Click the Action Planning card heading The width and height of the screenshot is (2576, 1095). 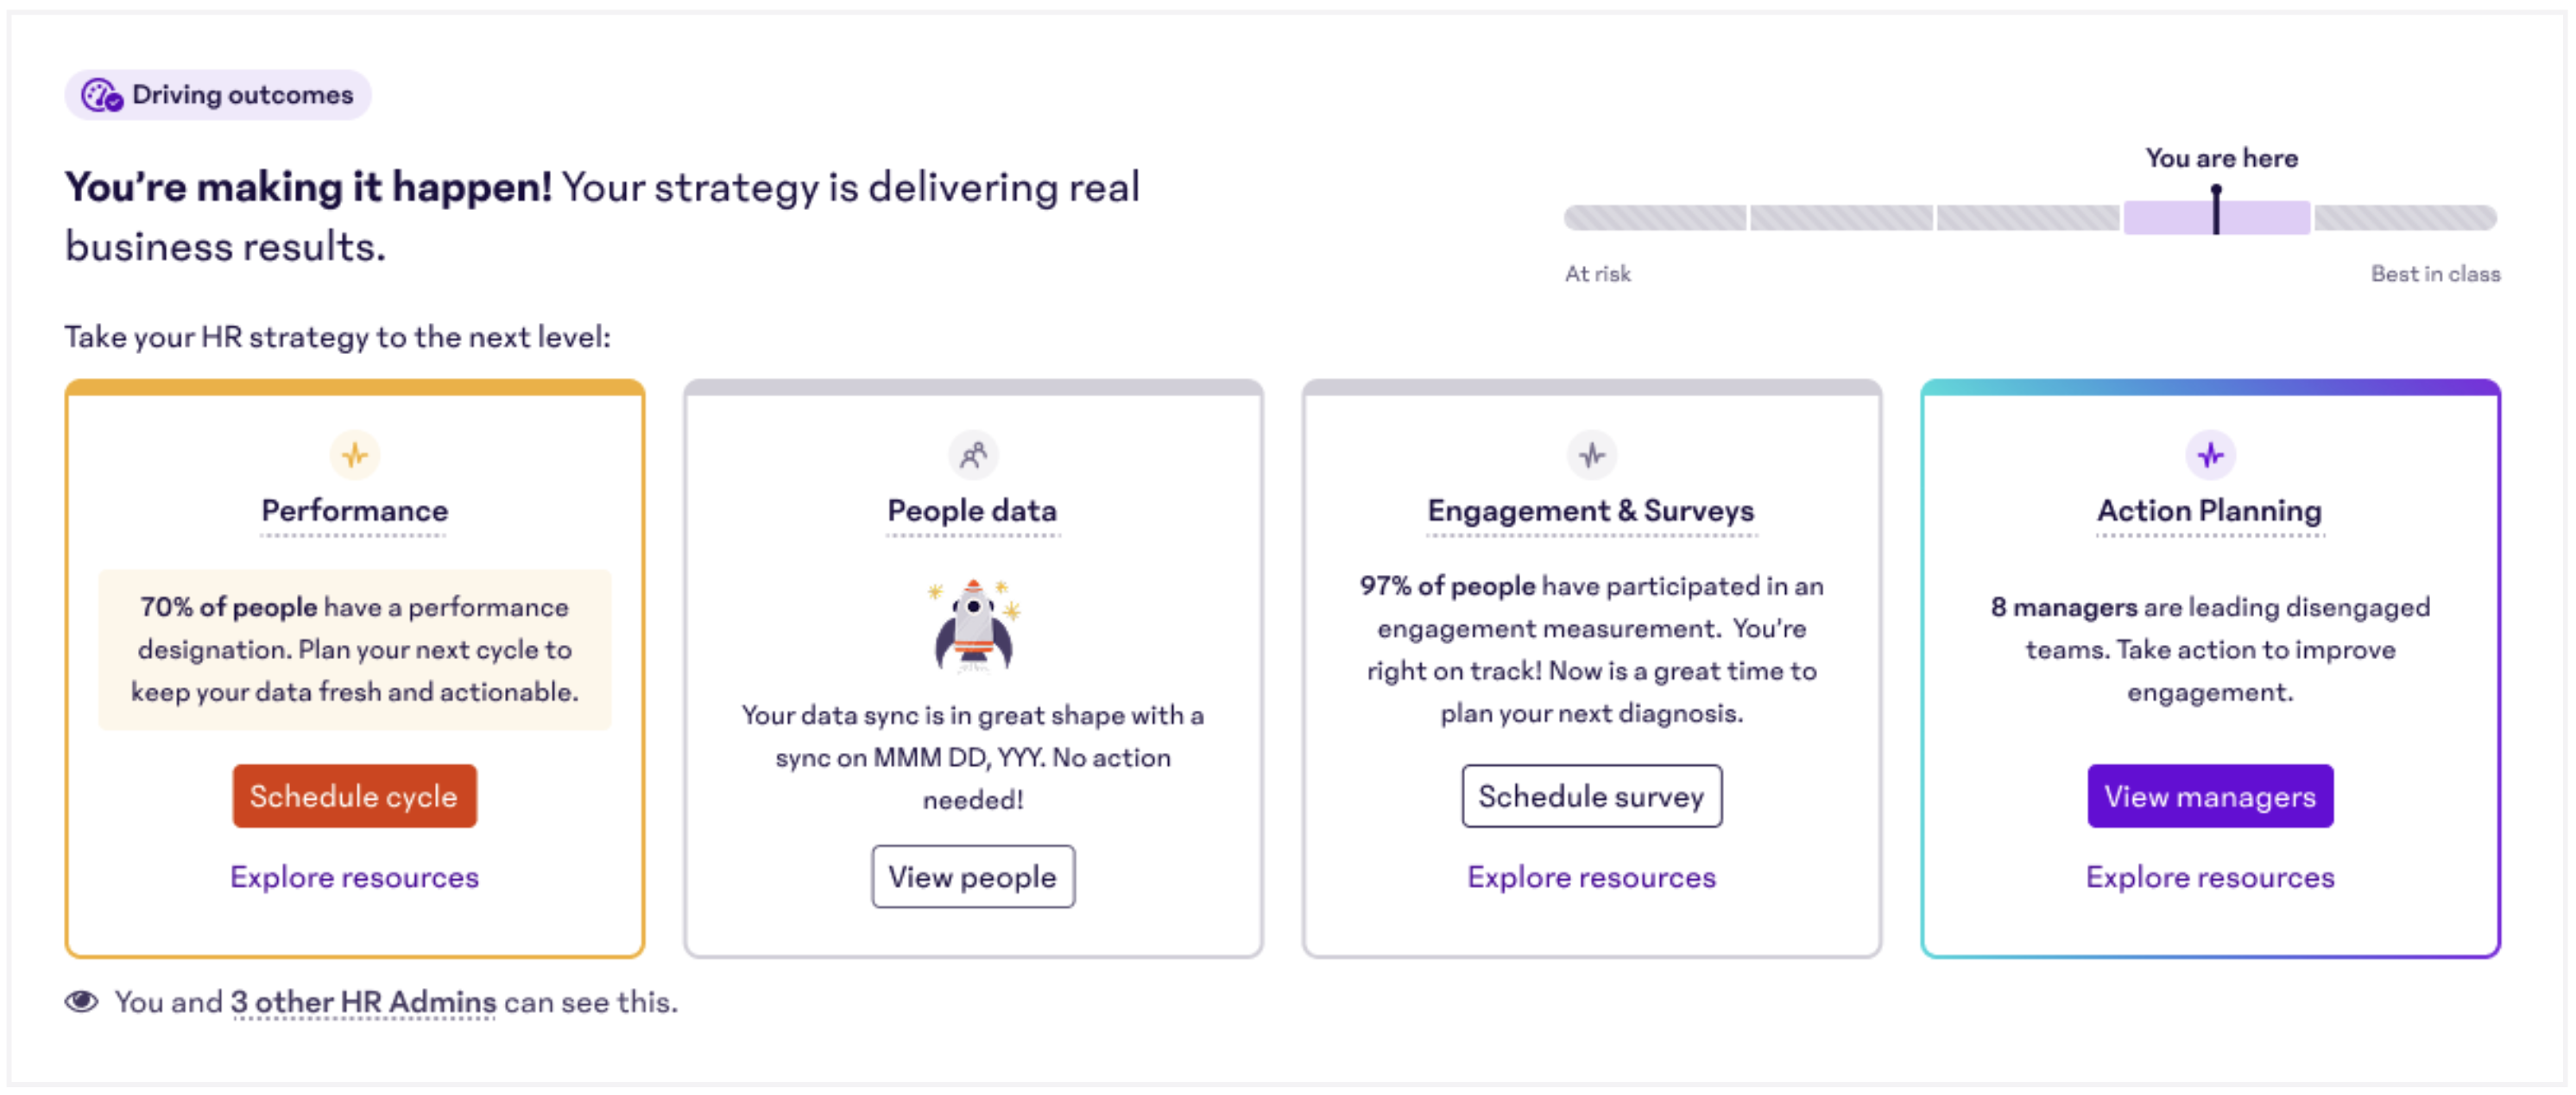[2210, 511]
